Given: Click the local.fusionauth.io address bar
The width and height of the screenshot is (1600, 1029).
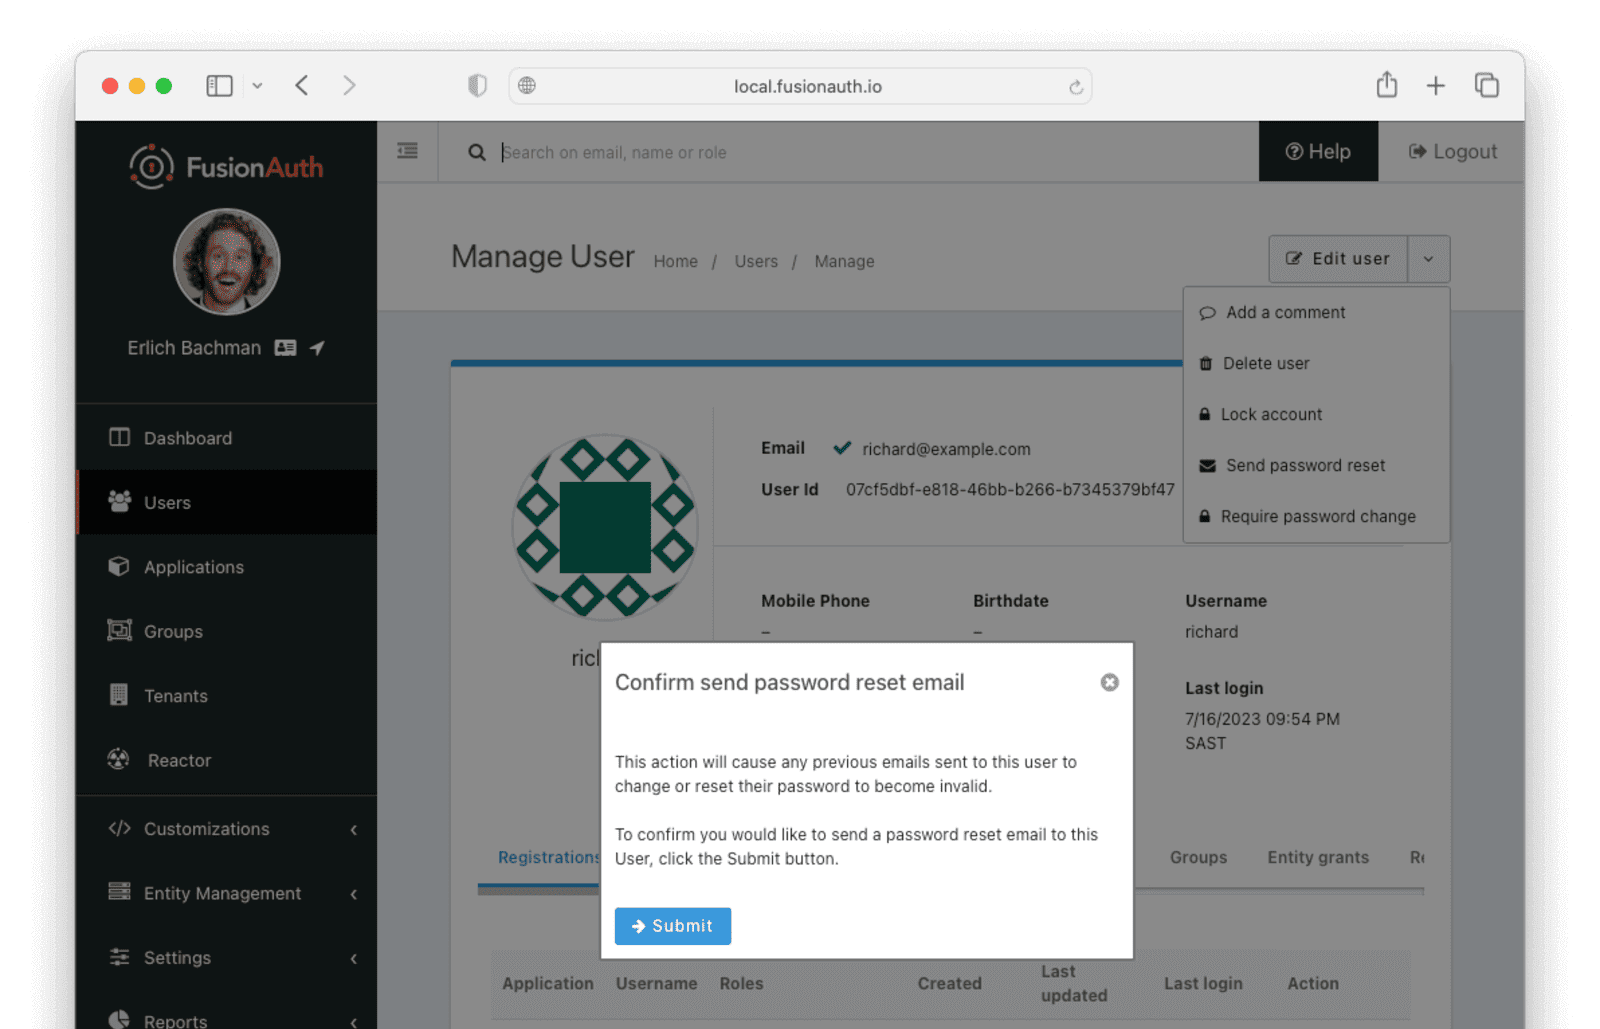Looking at the screenshot, I should click(800, 86).
